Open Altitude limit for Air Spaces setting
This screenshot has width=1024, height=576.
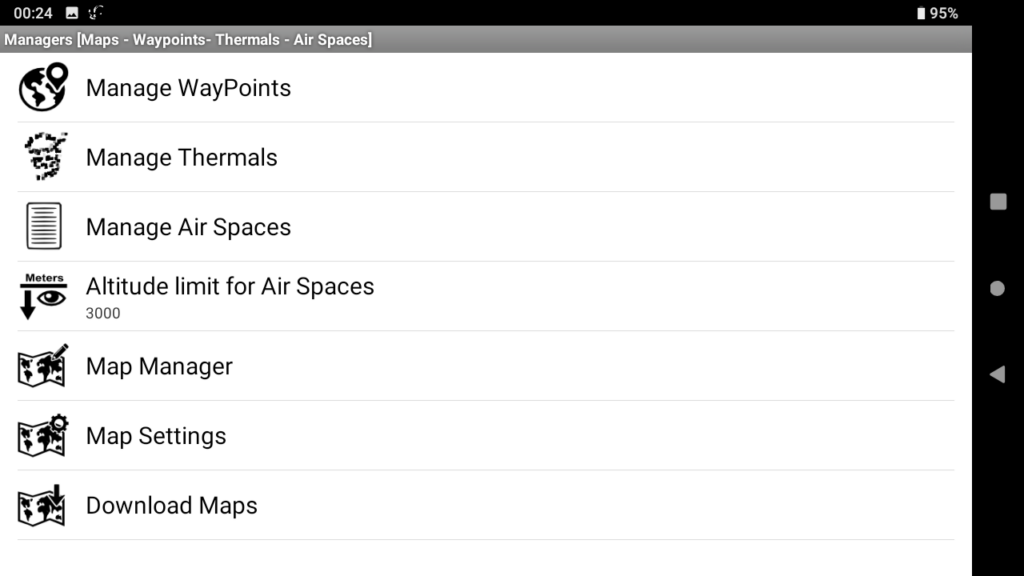485,296
